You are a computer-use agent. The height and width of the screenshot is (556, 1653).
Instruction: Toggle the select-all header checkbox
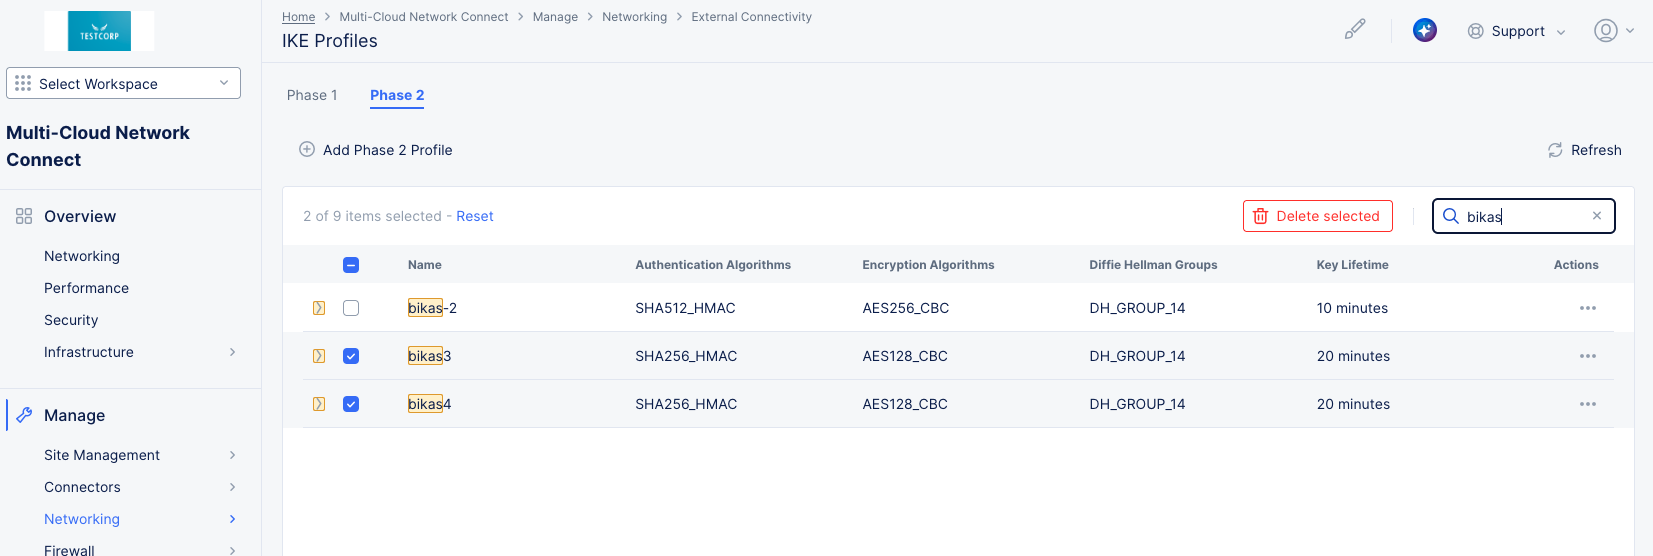(351, 265)
